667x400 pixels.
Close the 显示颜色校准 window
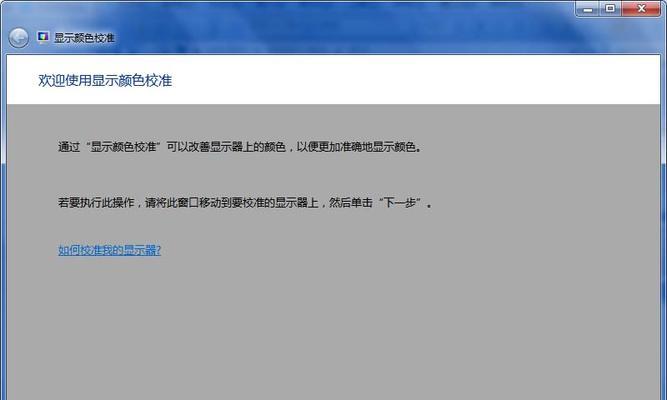click(641, 9)
